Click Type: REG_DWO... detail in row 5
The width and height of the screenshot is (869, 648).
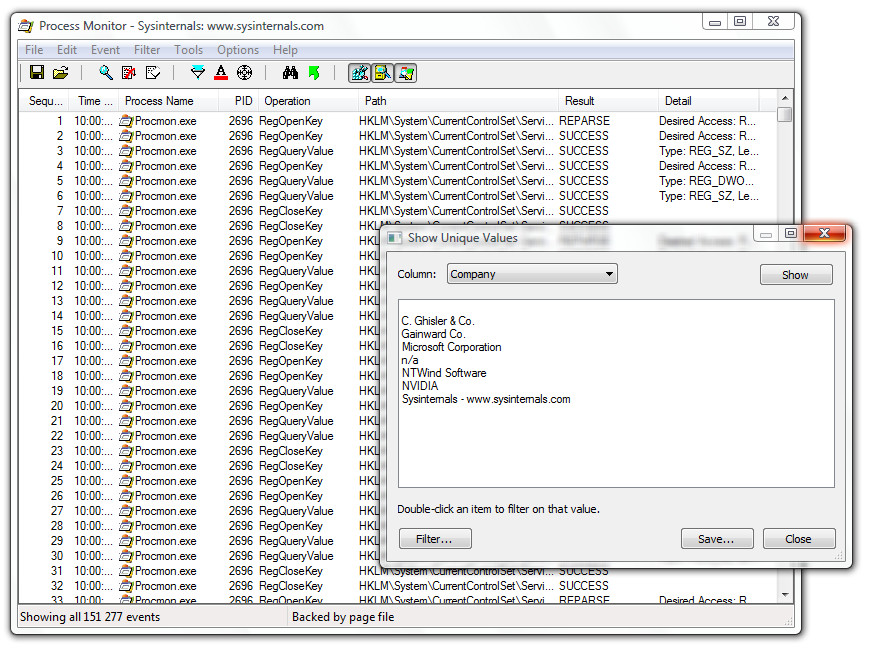click(x=706, y=181)
